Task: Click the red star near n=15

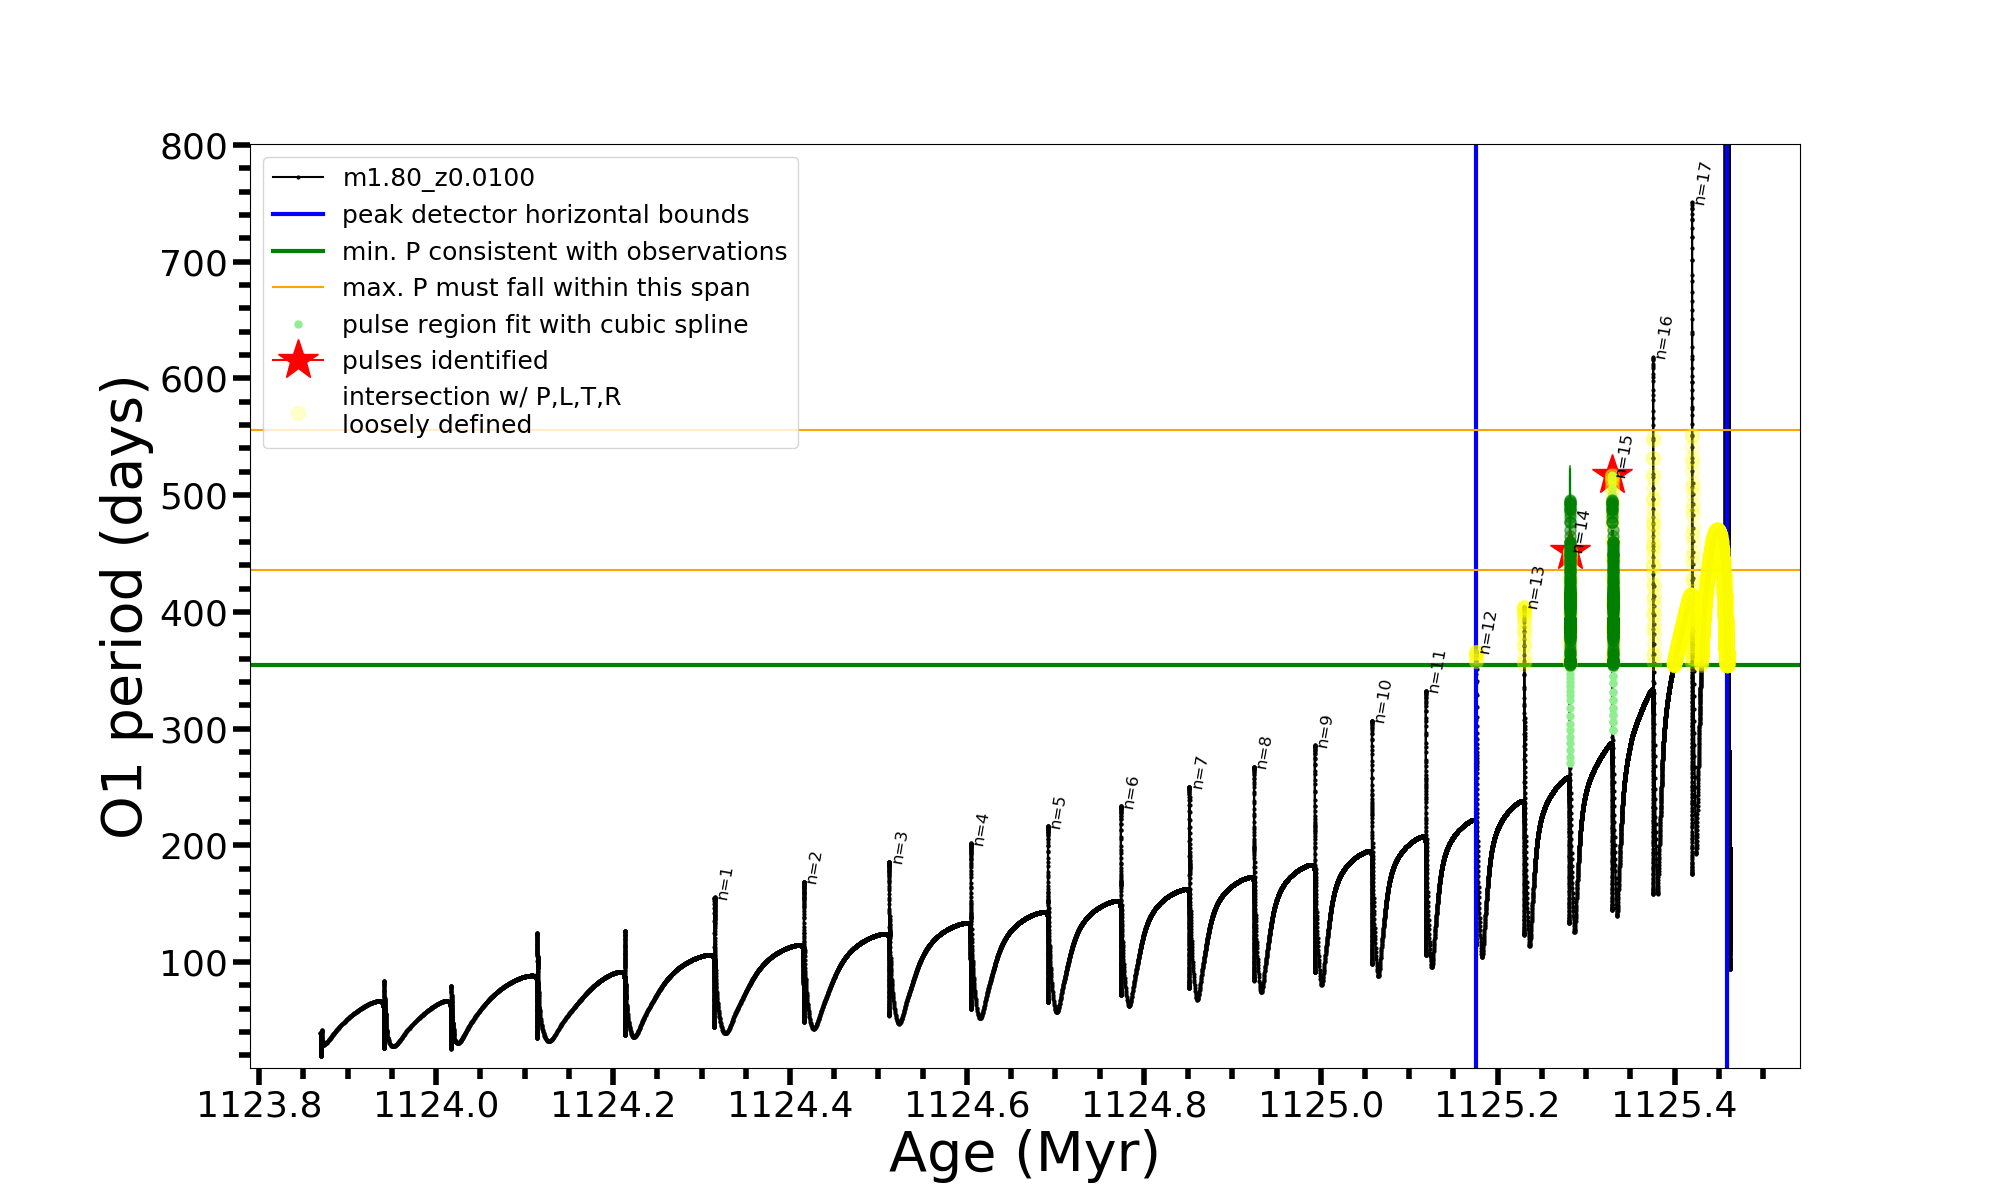Action: [x=1611, y=475]
